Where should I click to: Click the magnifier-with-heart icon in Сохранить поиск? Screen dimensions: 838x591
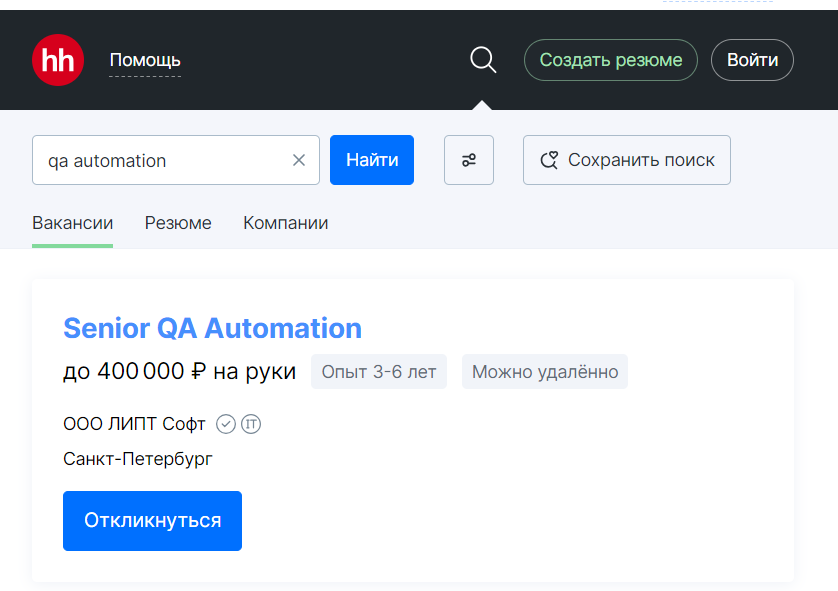pyautogui.click(x=548, y=160)
